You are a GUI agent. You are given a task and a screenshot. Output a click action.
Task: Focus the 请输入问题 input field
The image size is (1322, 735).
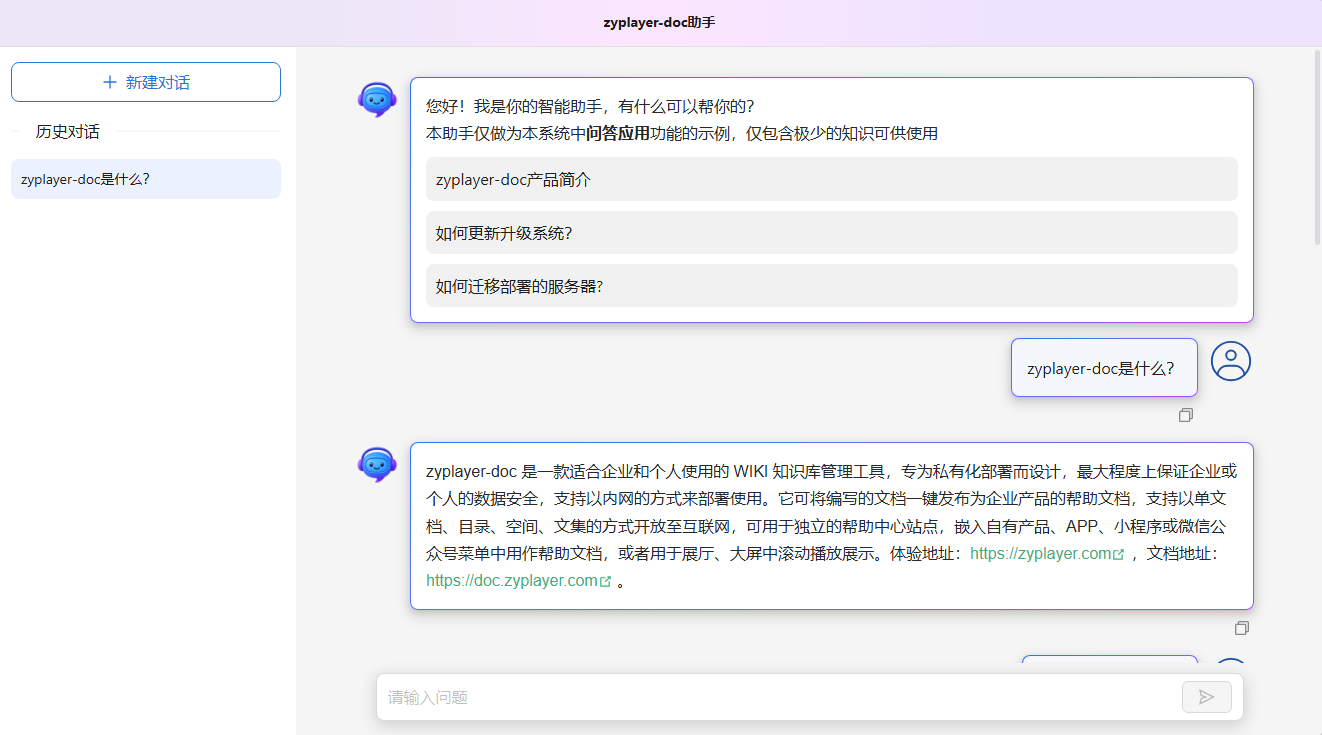780,697
